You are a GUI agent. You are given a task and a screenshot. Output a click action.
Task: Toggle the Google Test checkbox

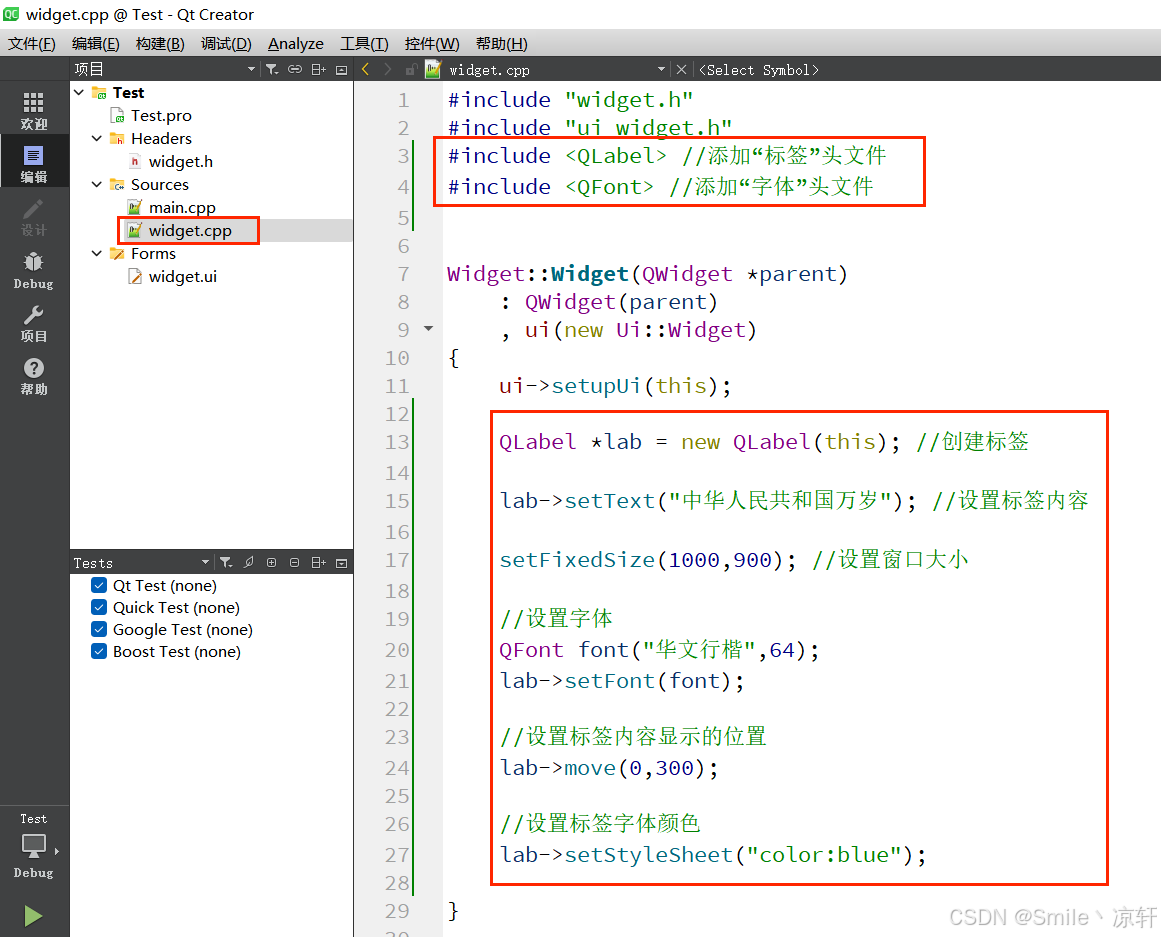point(98,630)
